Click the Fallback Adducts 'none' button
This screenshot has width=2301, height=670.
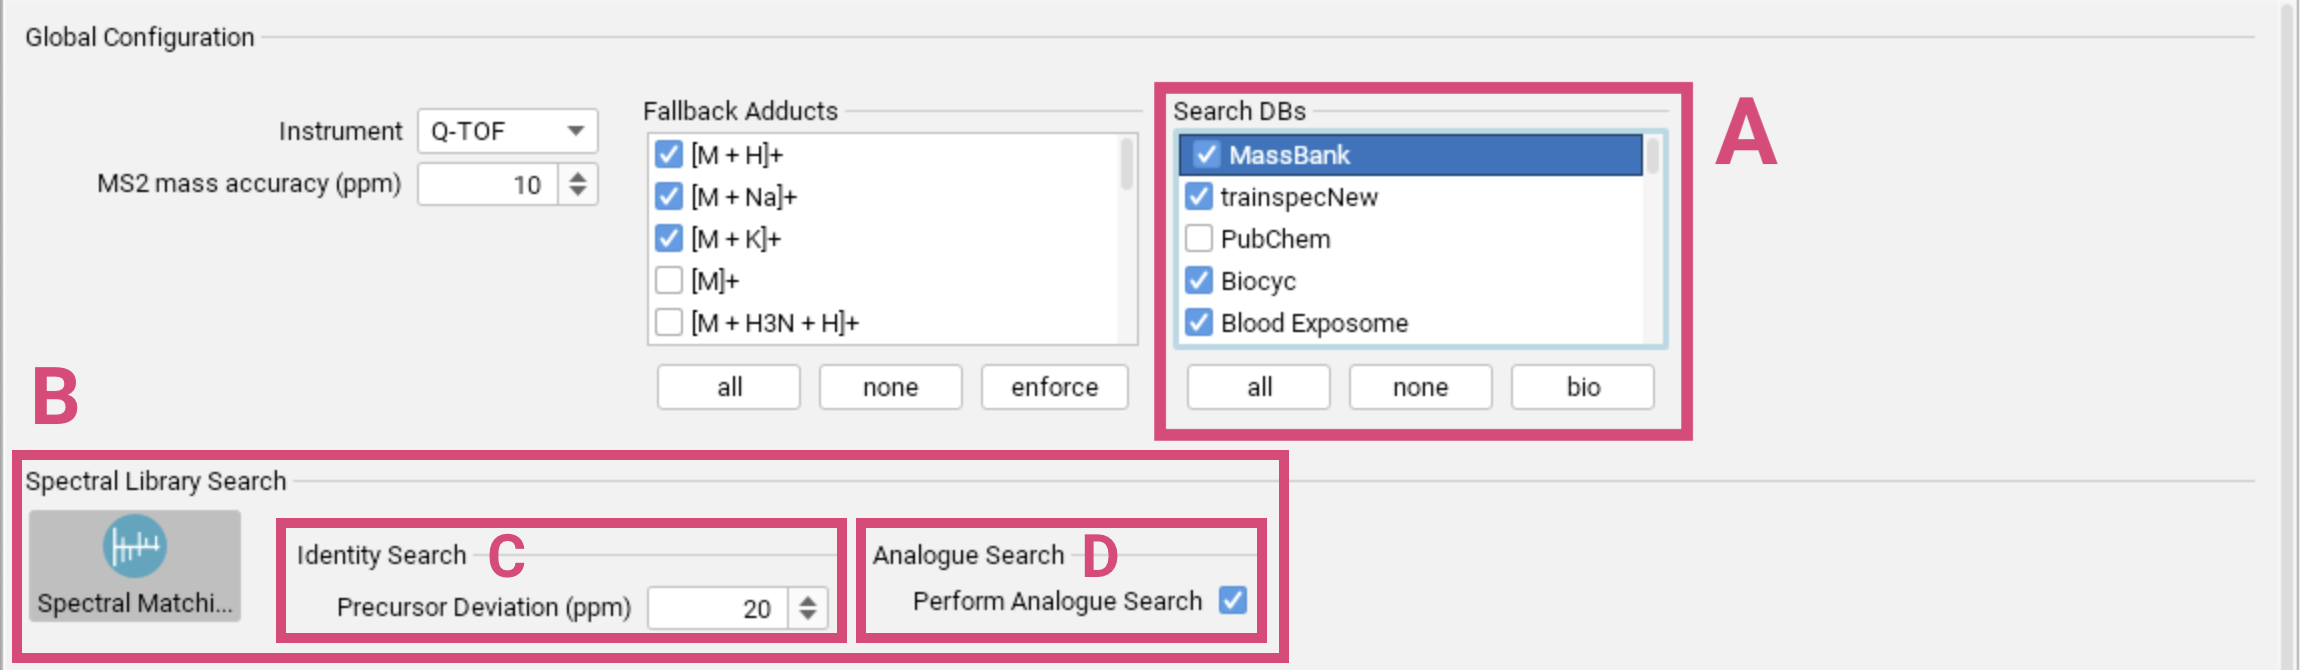891,387
